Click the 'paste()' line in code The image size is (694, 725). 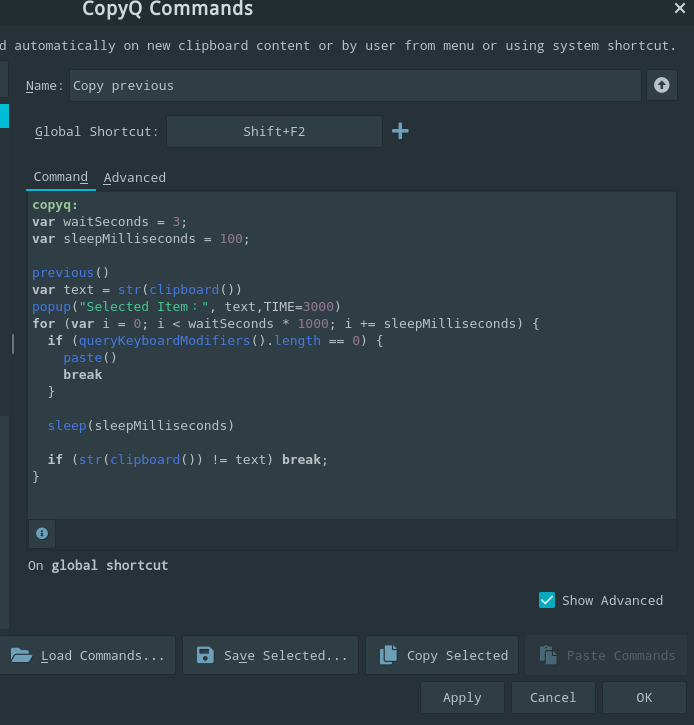90,358
